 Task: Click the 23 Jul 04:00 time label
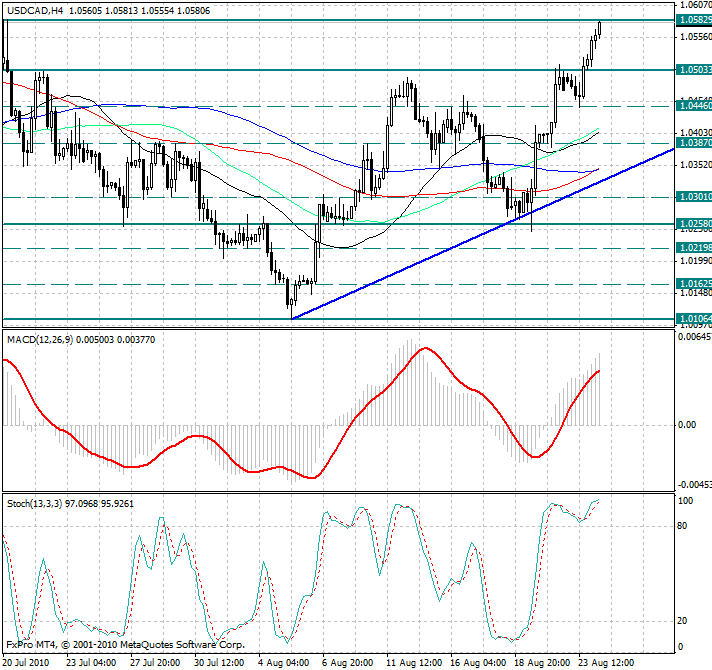tap(91, 662)
